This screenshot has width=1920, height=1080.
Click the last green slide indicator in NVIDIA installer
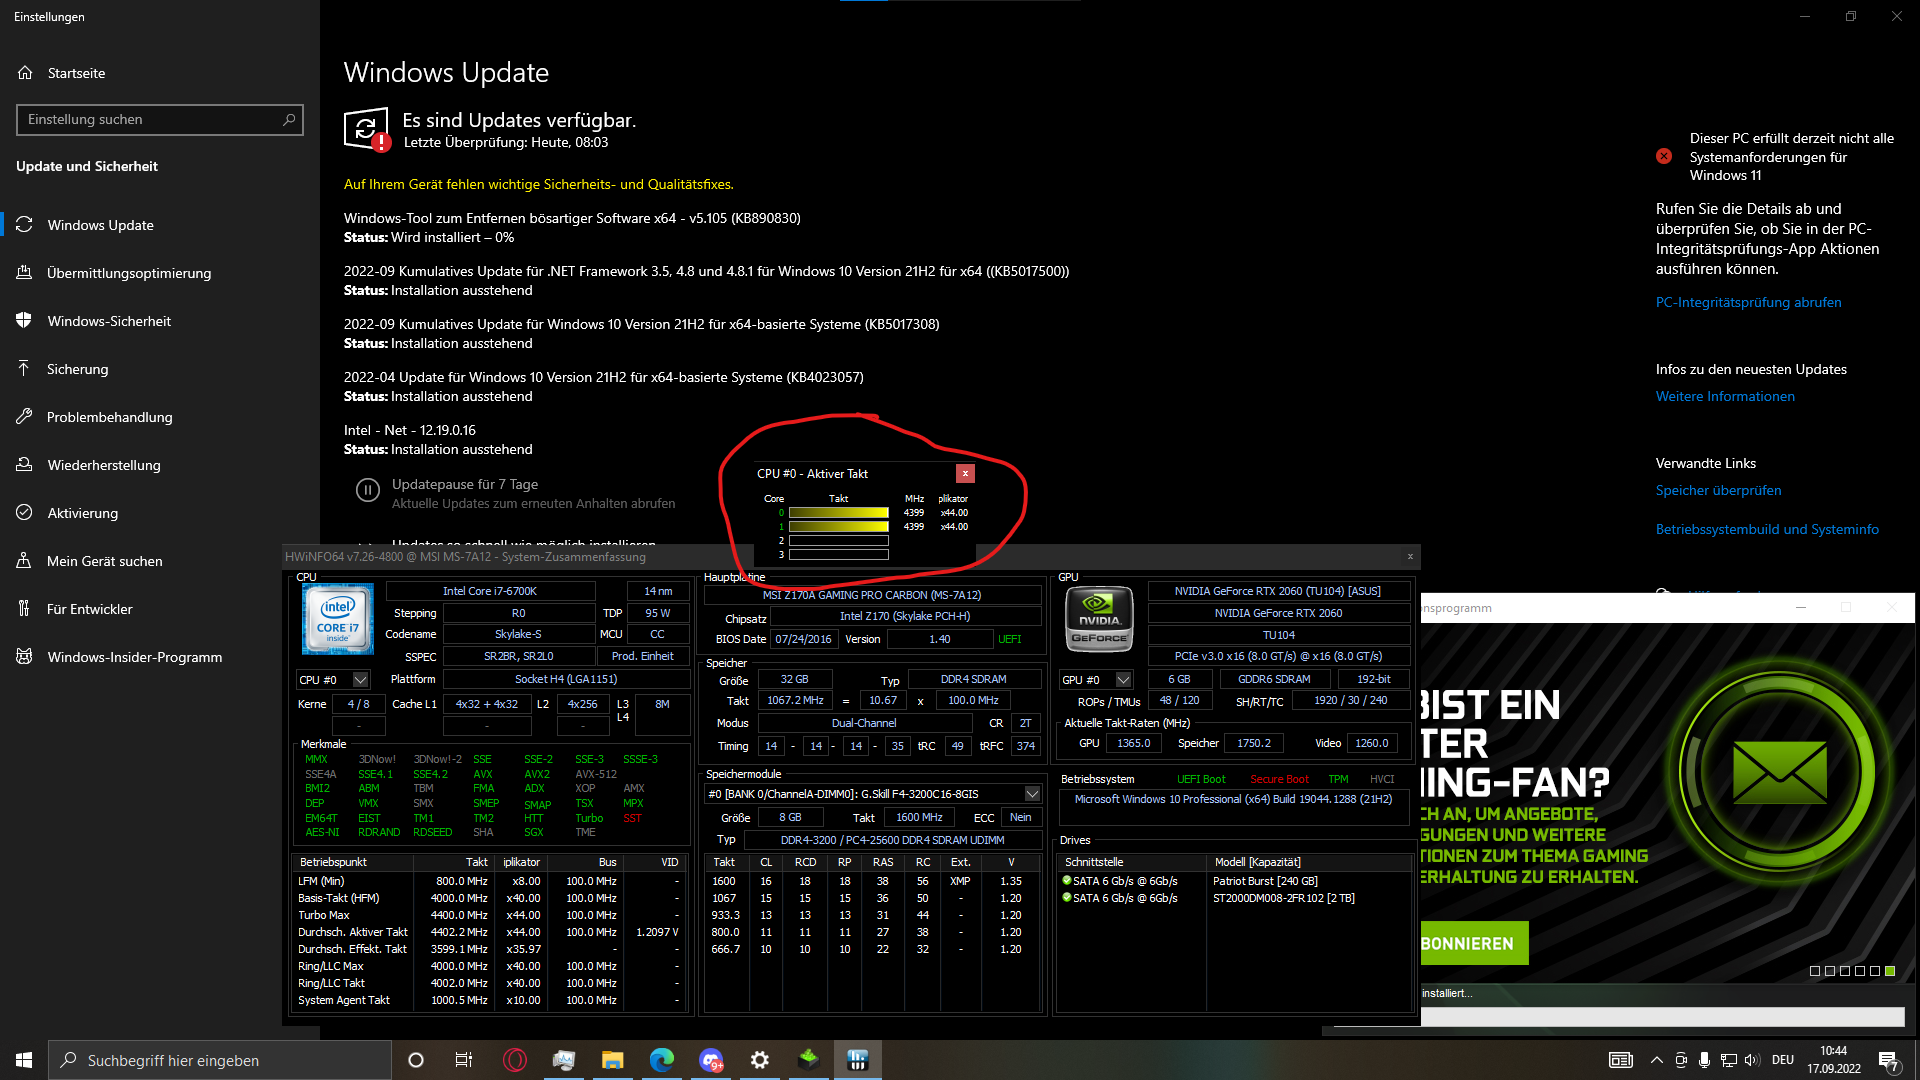click(x=1890, y=971)
